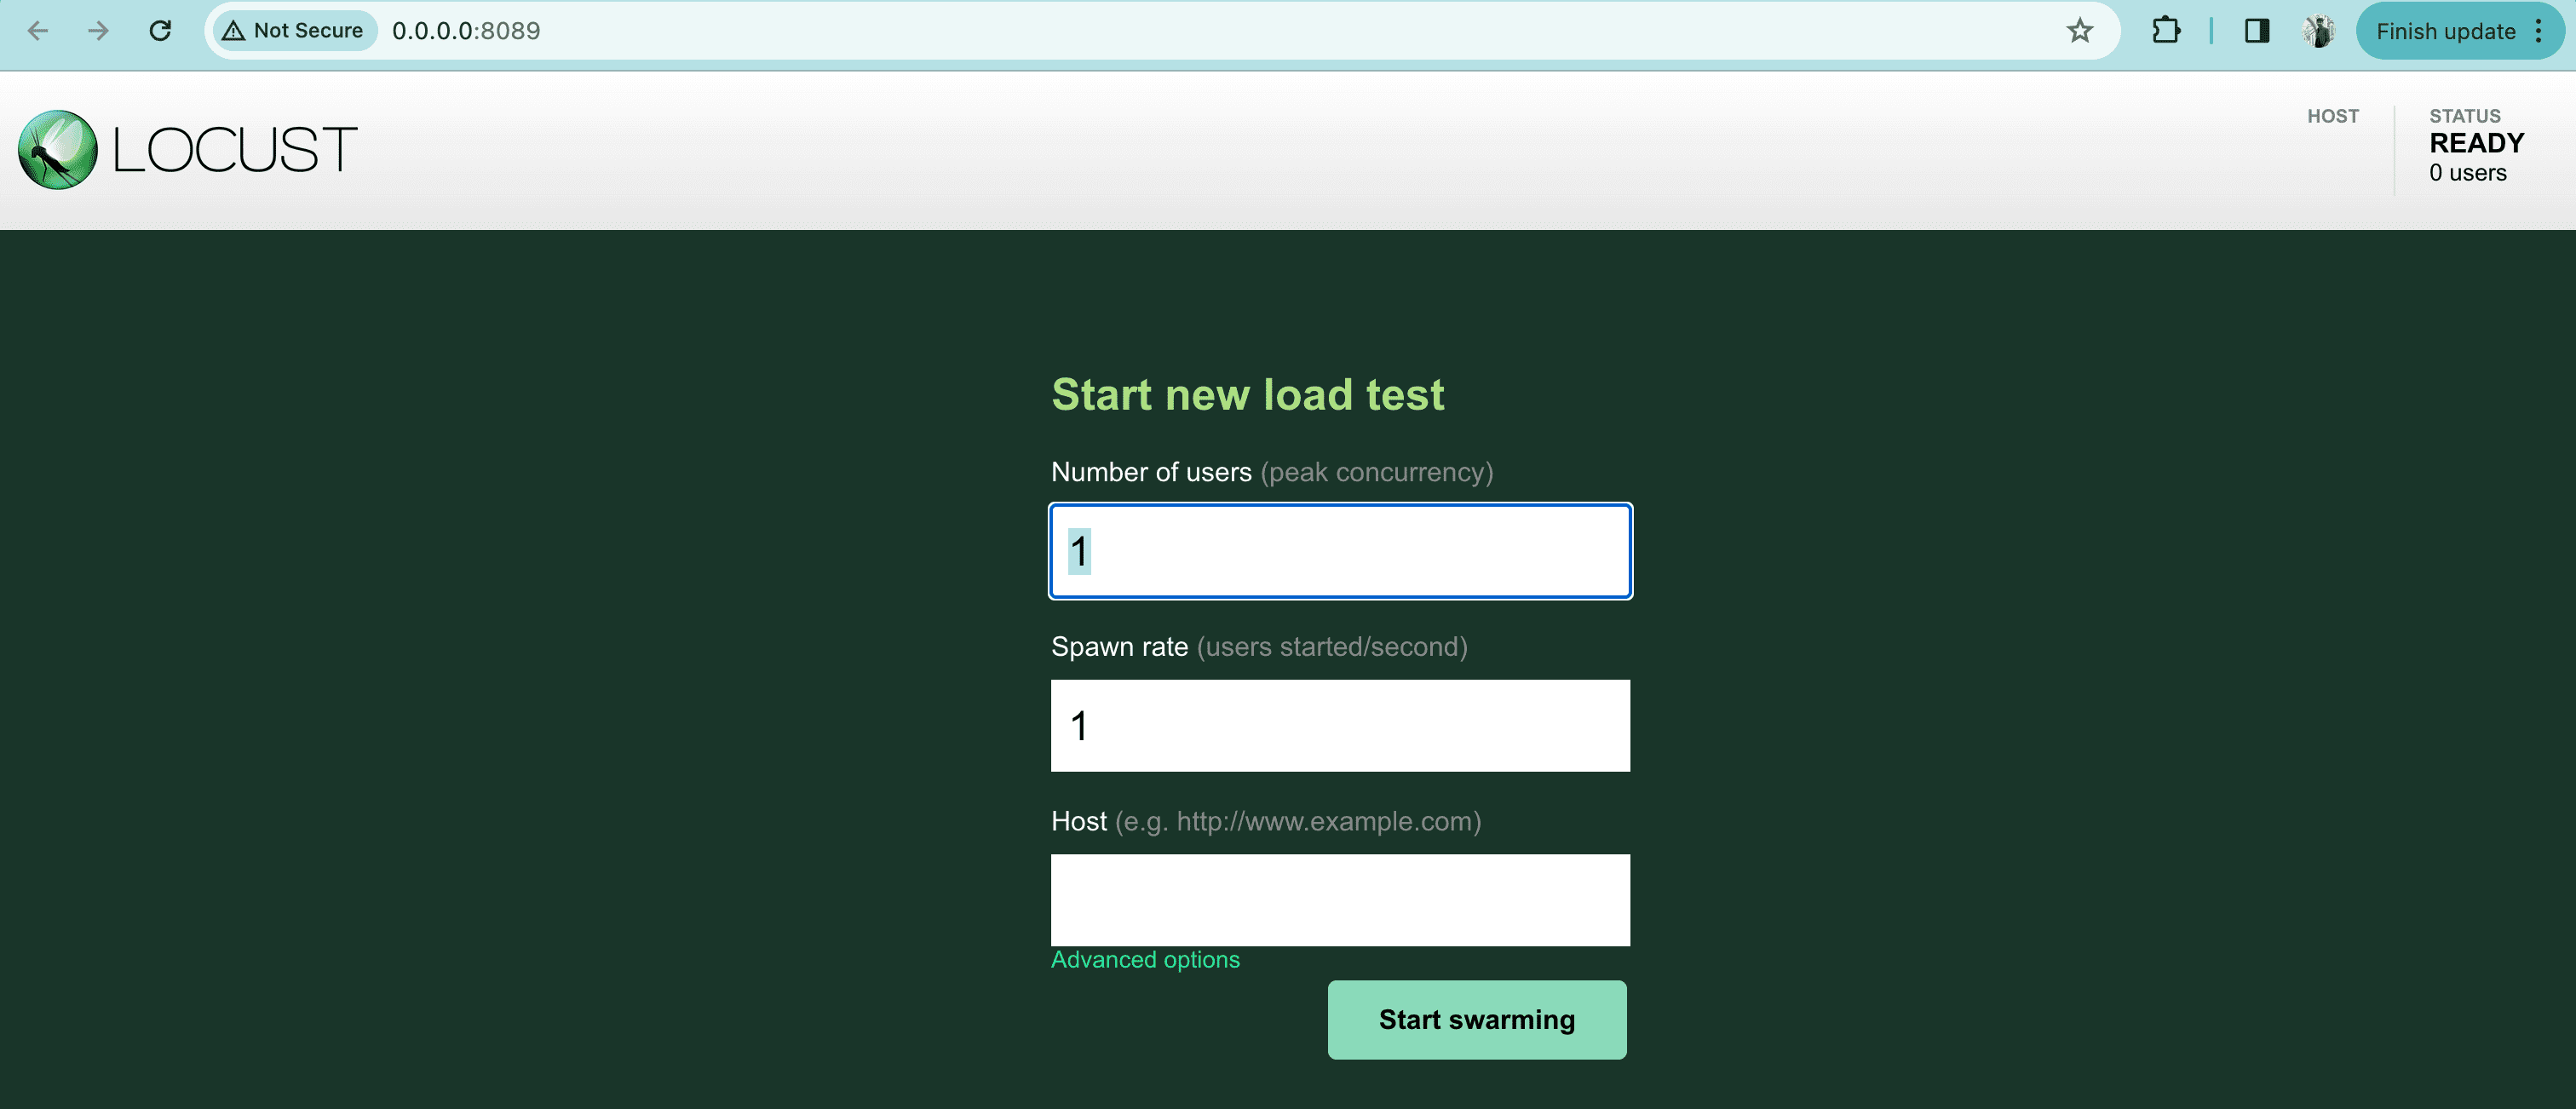Viewport: 2576px width, 1109px height.
Task: Toggle the browser side panel icon
Action: coord(2257,31)
